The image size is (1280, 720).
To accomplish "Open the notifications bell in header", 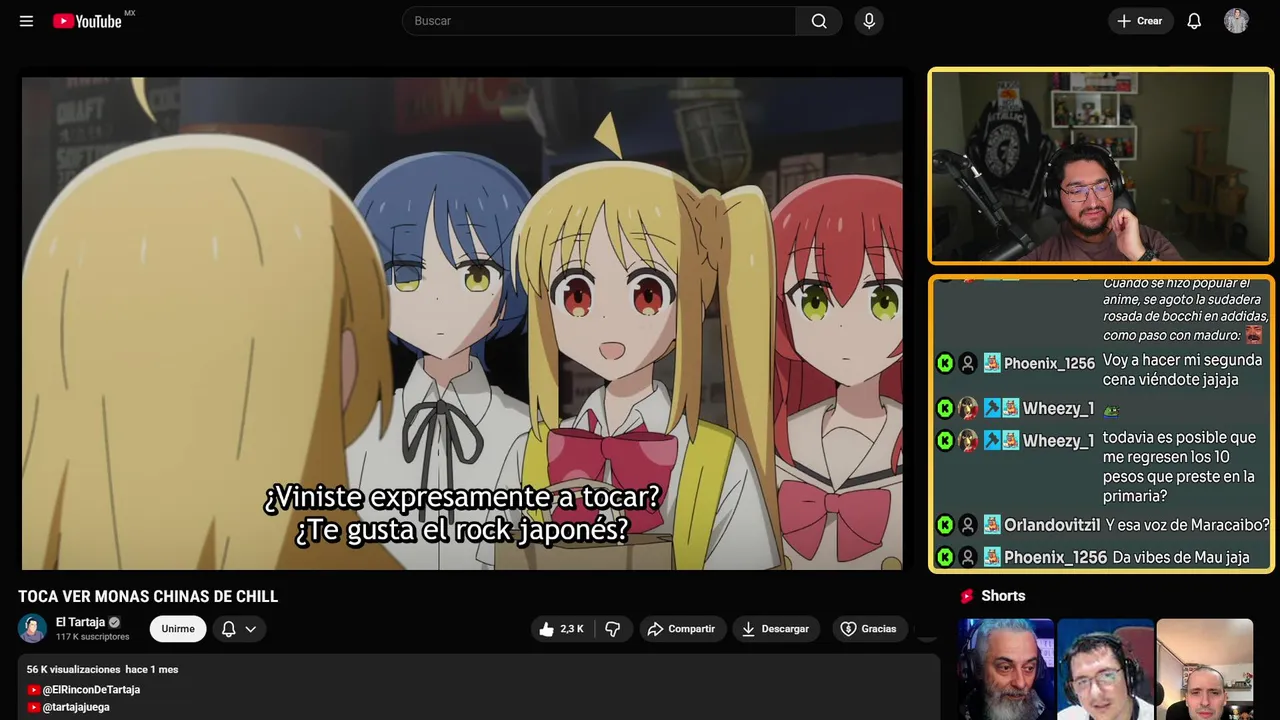I will click(x=1194, y=21).
